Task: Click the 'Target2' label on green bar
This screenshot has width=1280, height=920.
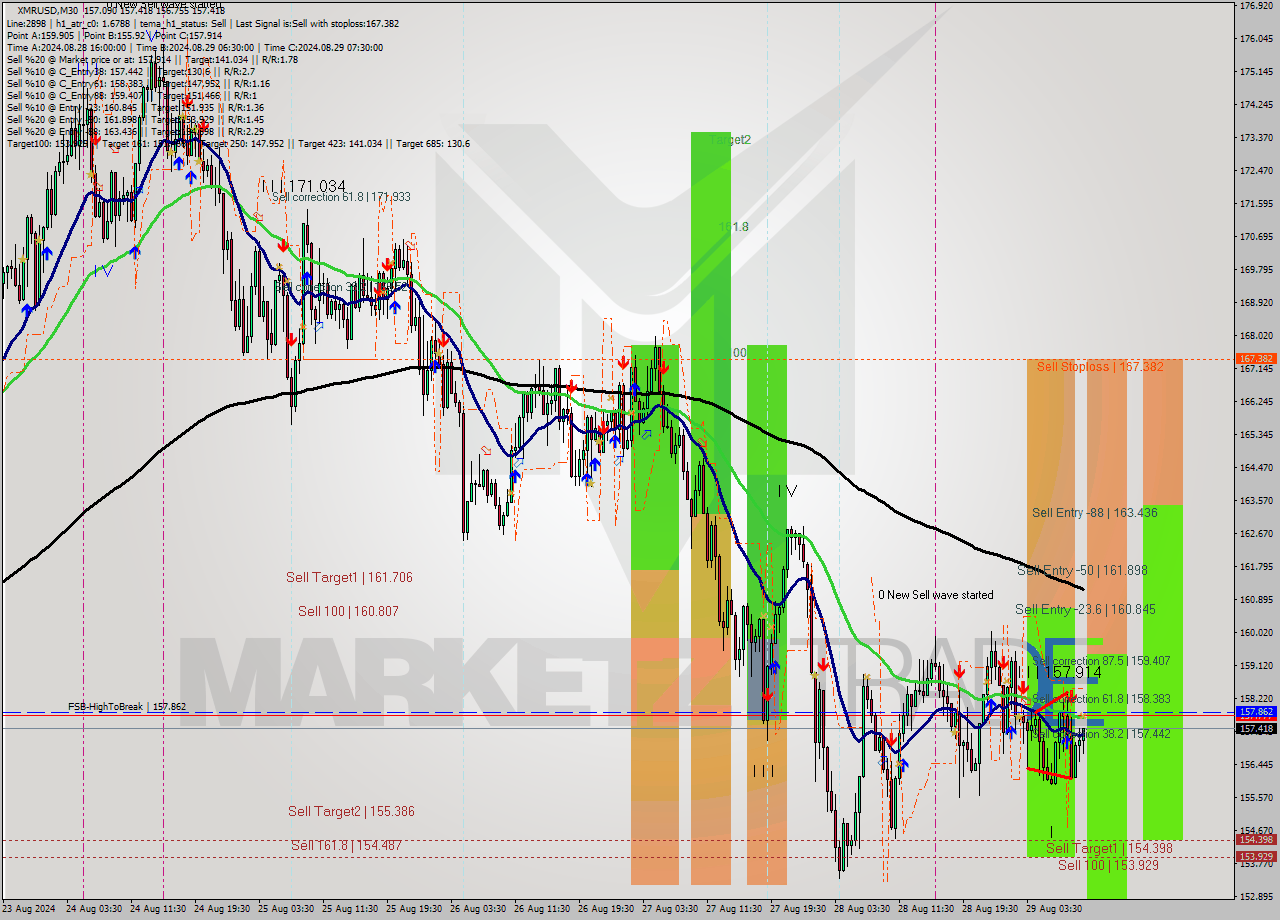Action: tap(730, 140)
